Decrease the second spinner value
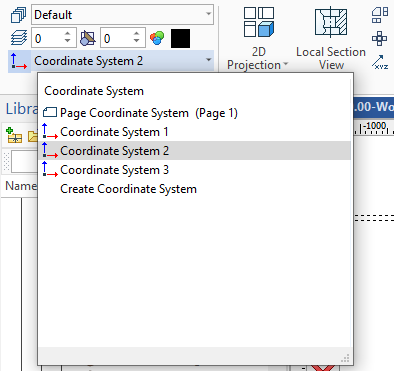 tap(136, 42)
